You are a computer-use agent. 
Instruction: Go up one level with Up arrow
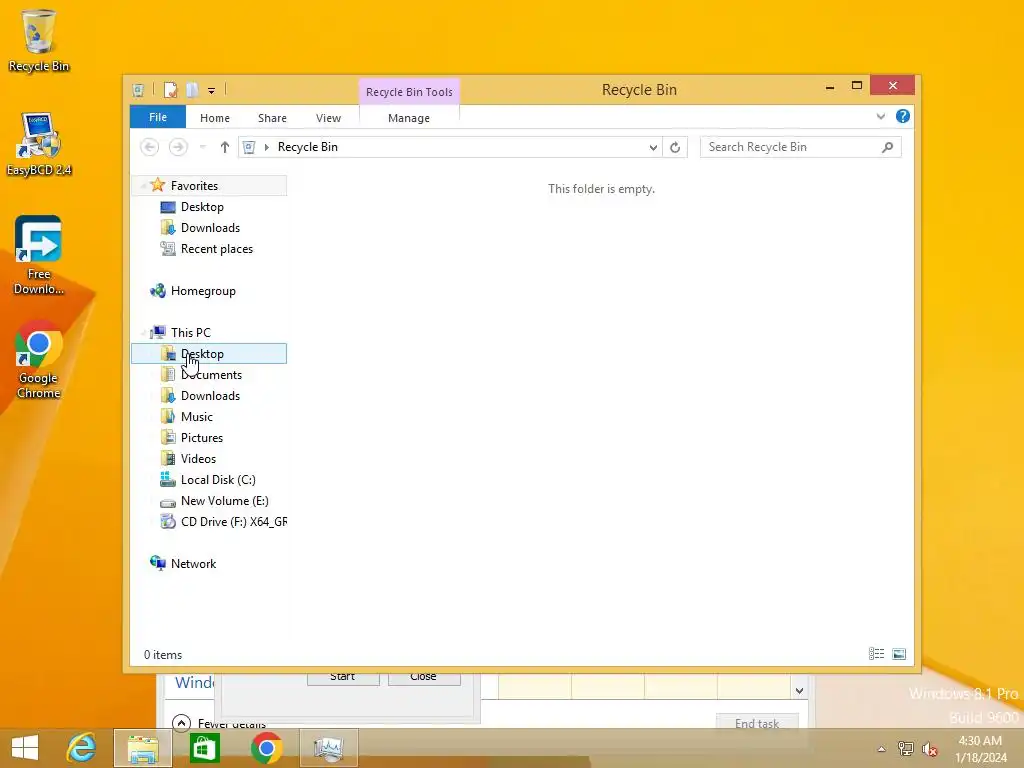point(225,147)
